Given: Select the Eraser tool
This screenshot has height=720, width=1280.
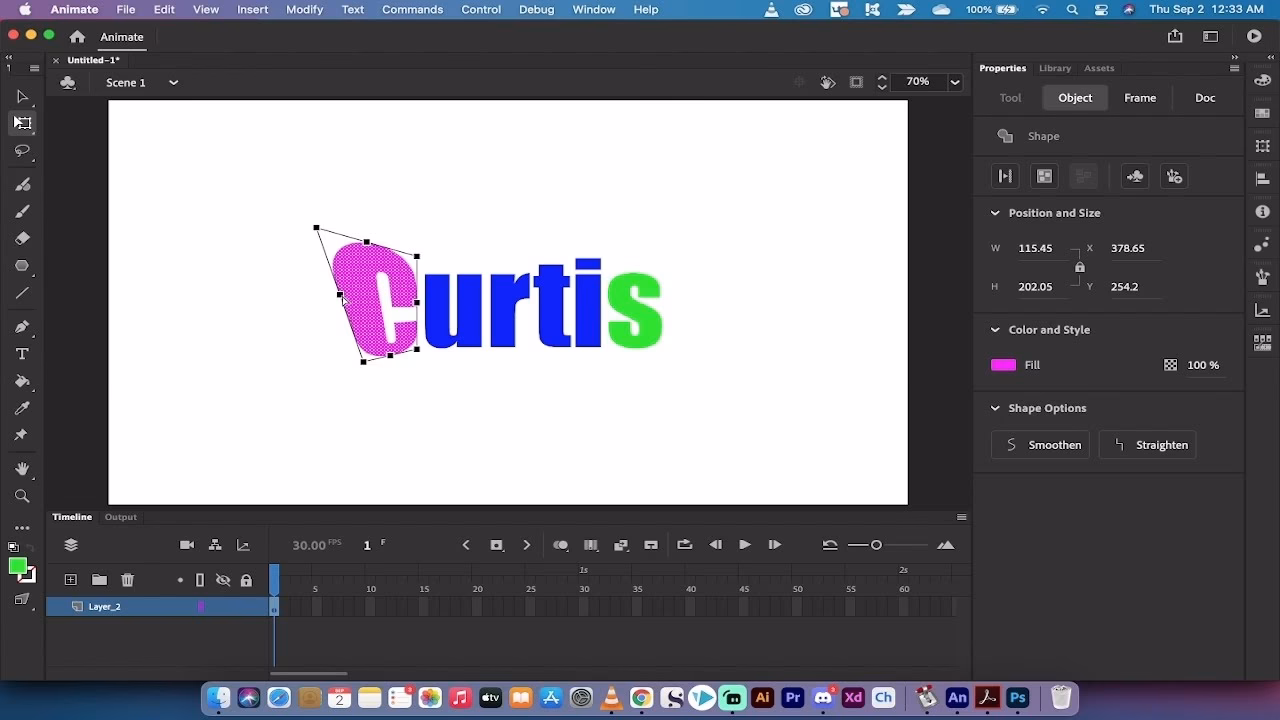Looking at the screenshot, I should click(x=22, y=239).
